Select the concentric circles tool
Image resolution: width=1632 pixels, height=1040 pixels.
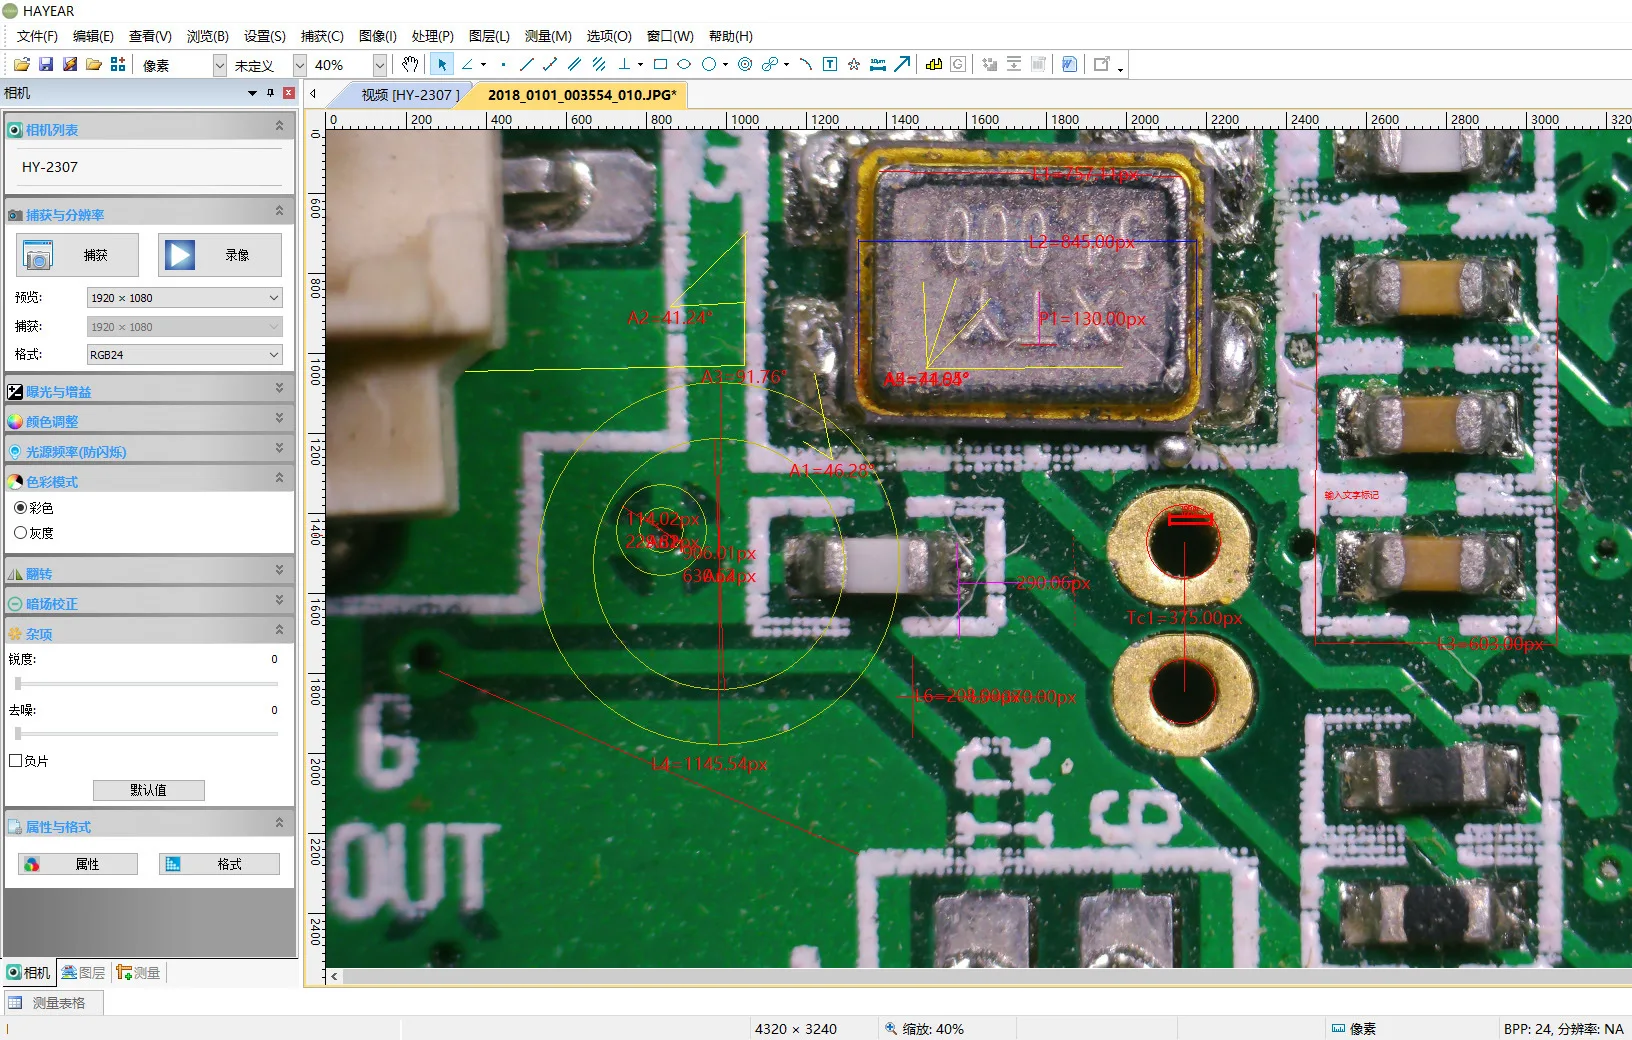point(745,65)
